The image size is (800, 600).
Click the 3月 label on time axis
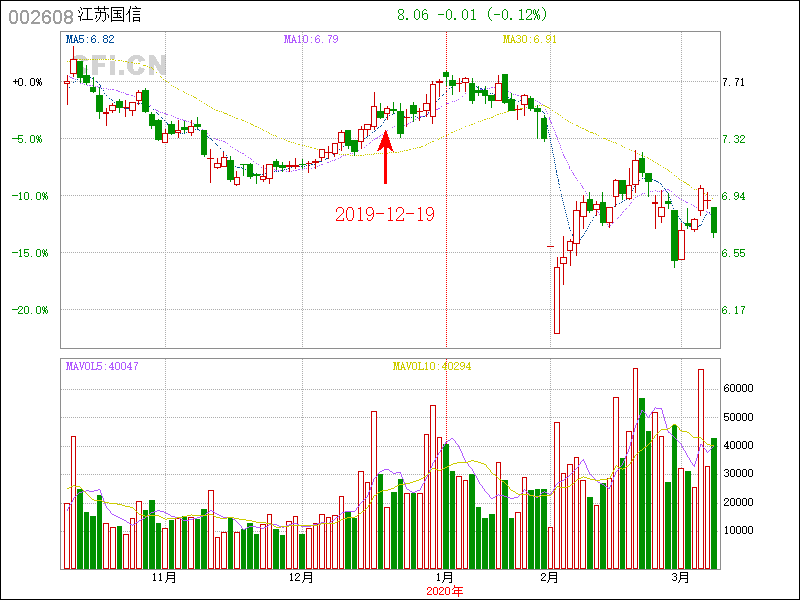(681, 577)
